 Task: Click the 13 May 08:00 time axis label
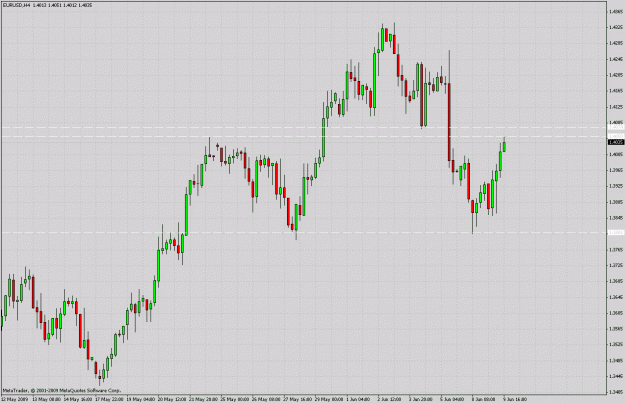tap(46, 399)
